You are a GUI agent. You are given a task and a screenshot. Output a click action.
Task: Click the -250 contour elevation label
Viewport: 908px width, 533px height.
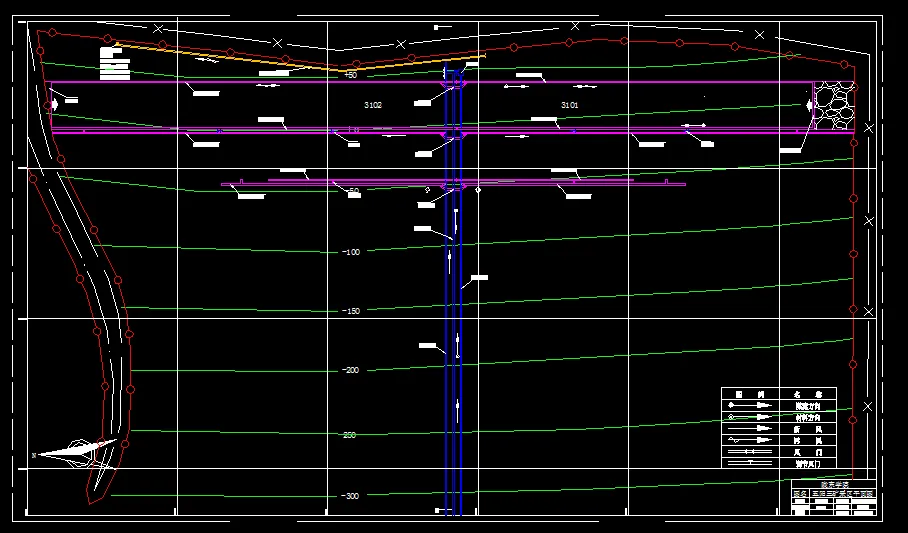tap(349, 435)
